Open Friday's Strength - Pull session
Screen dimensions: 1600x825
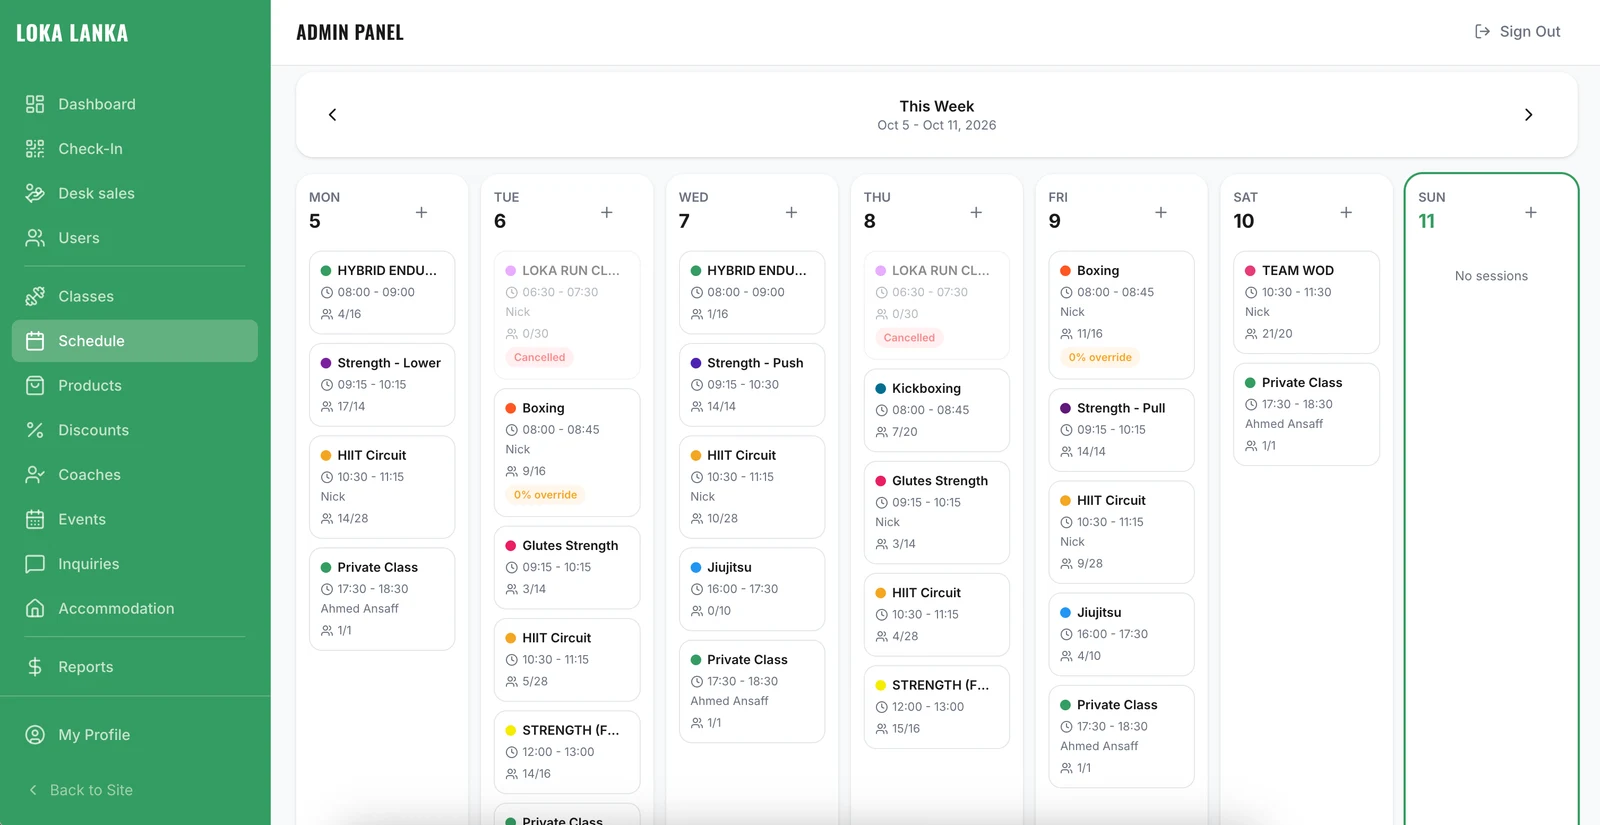tap(1122, 430)
